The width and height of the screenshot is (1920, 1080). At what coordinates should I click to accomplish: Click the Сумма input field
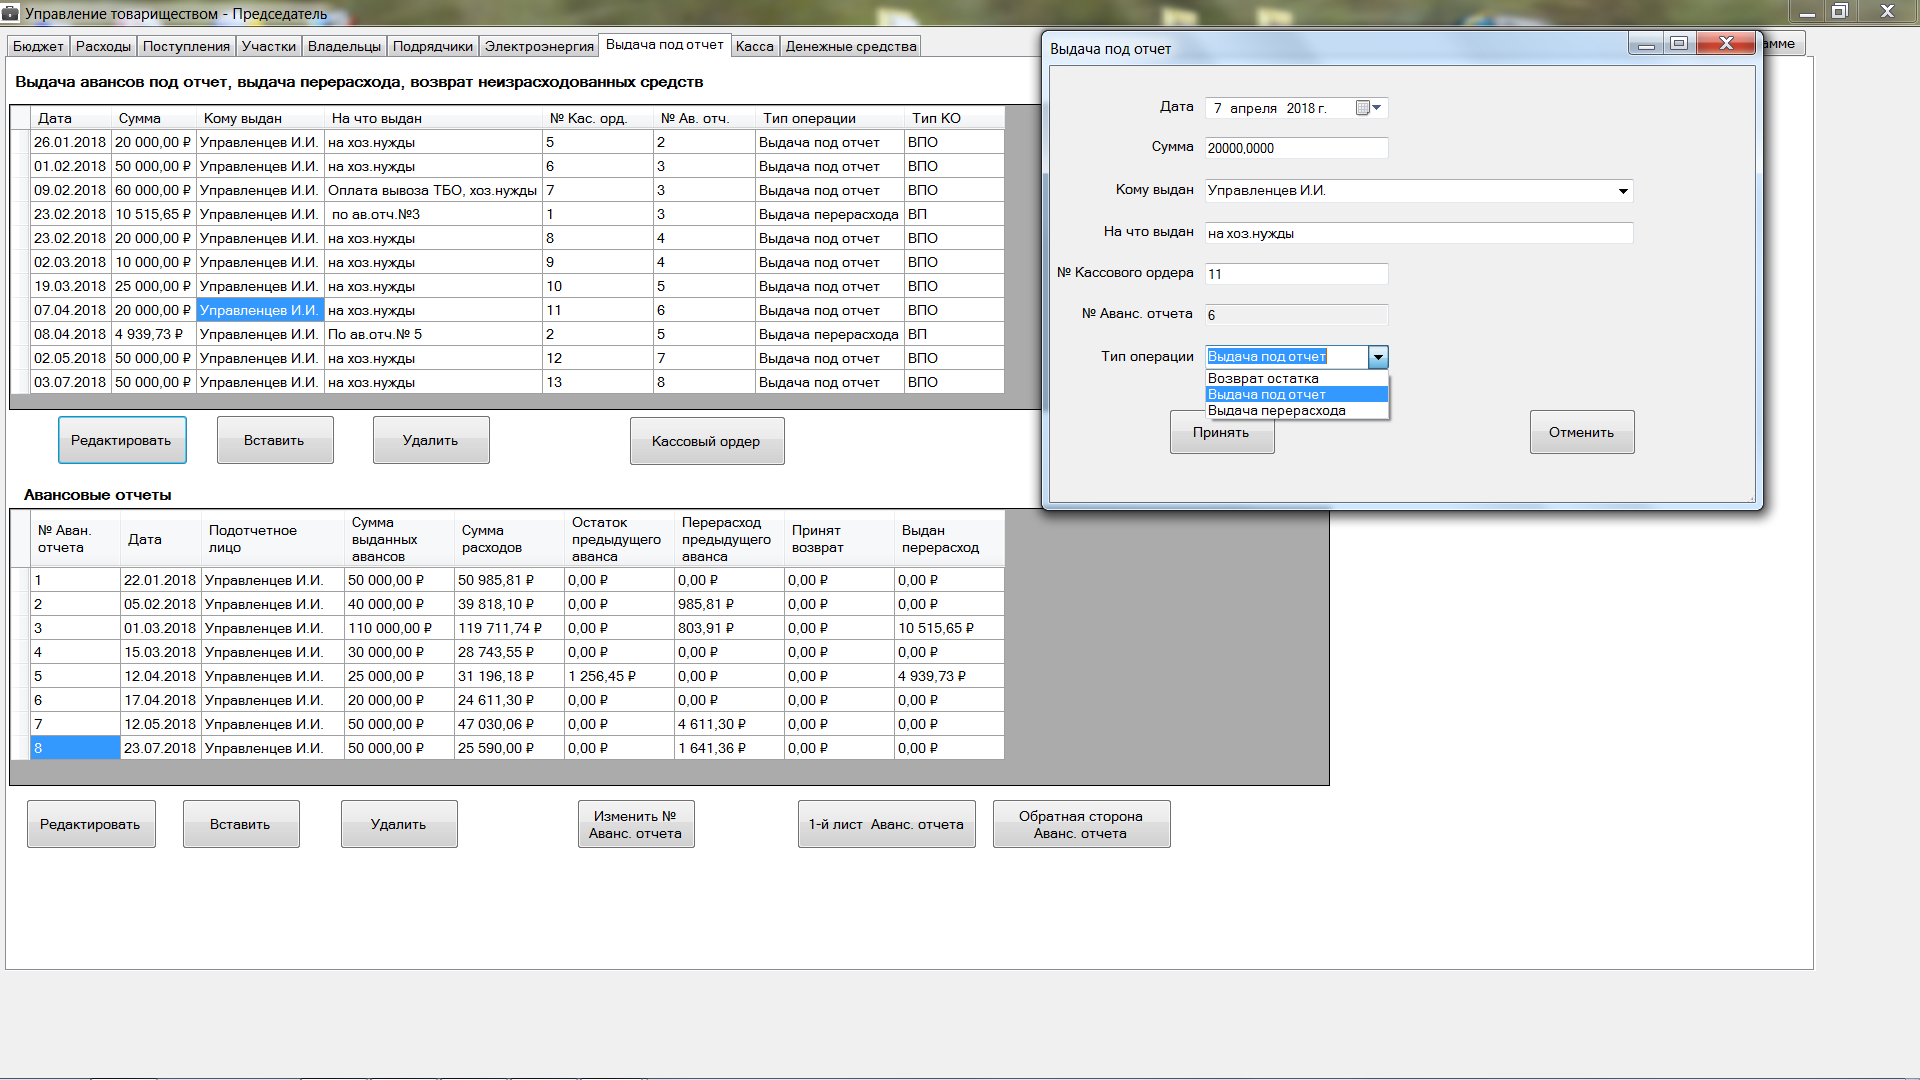tap(1296, 148)
